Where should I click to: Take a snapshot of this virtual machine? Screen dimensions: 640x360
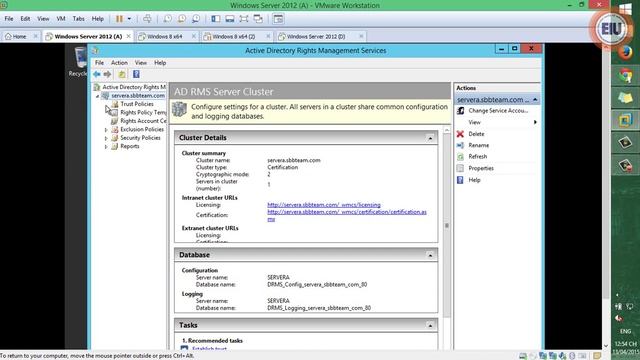167,19
